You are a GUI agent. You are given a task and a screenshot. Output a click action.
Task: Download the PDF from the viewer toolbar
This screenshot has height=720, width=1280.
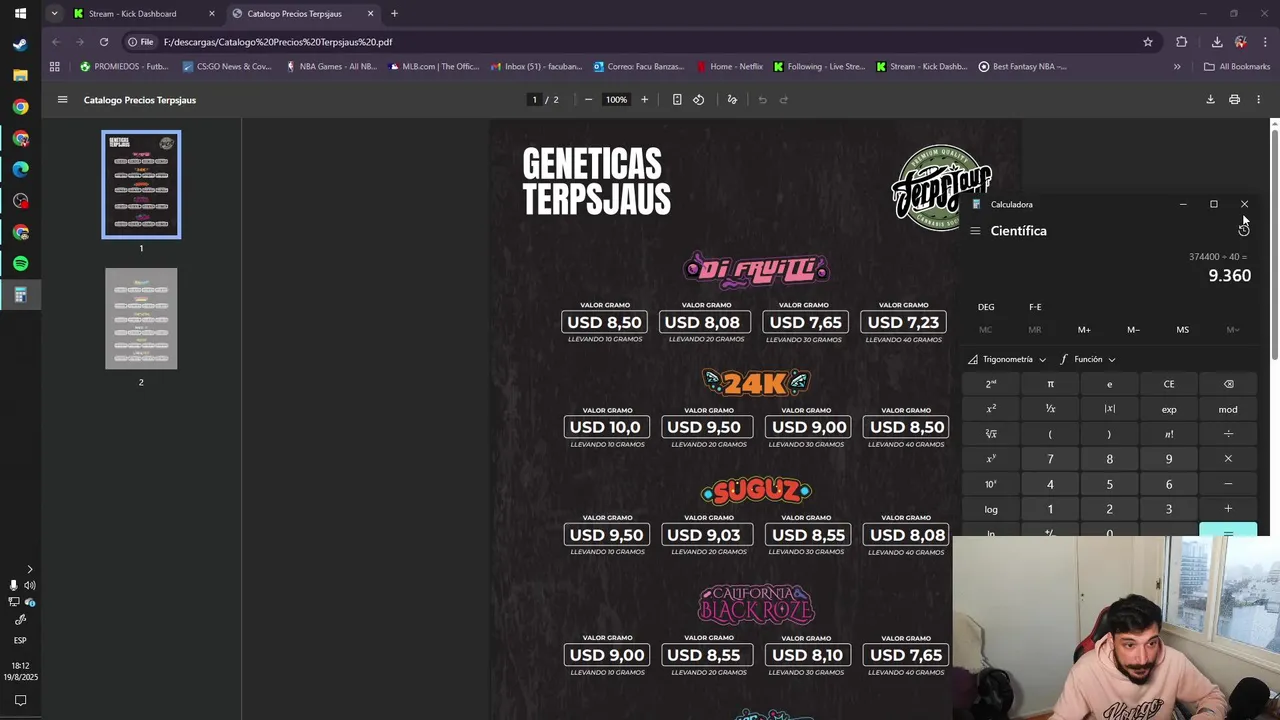point(1210,99)
